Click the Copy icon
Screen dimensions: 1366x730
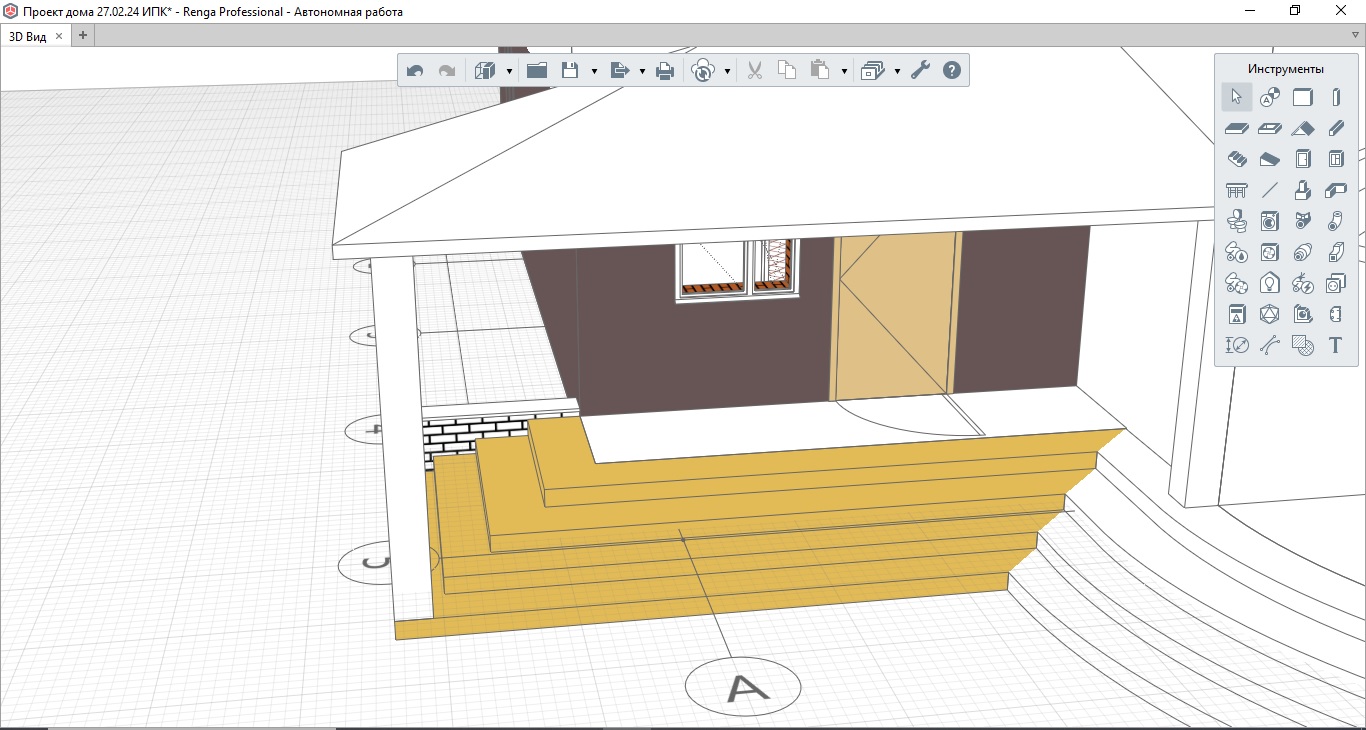click(787, 70)
